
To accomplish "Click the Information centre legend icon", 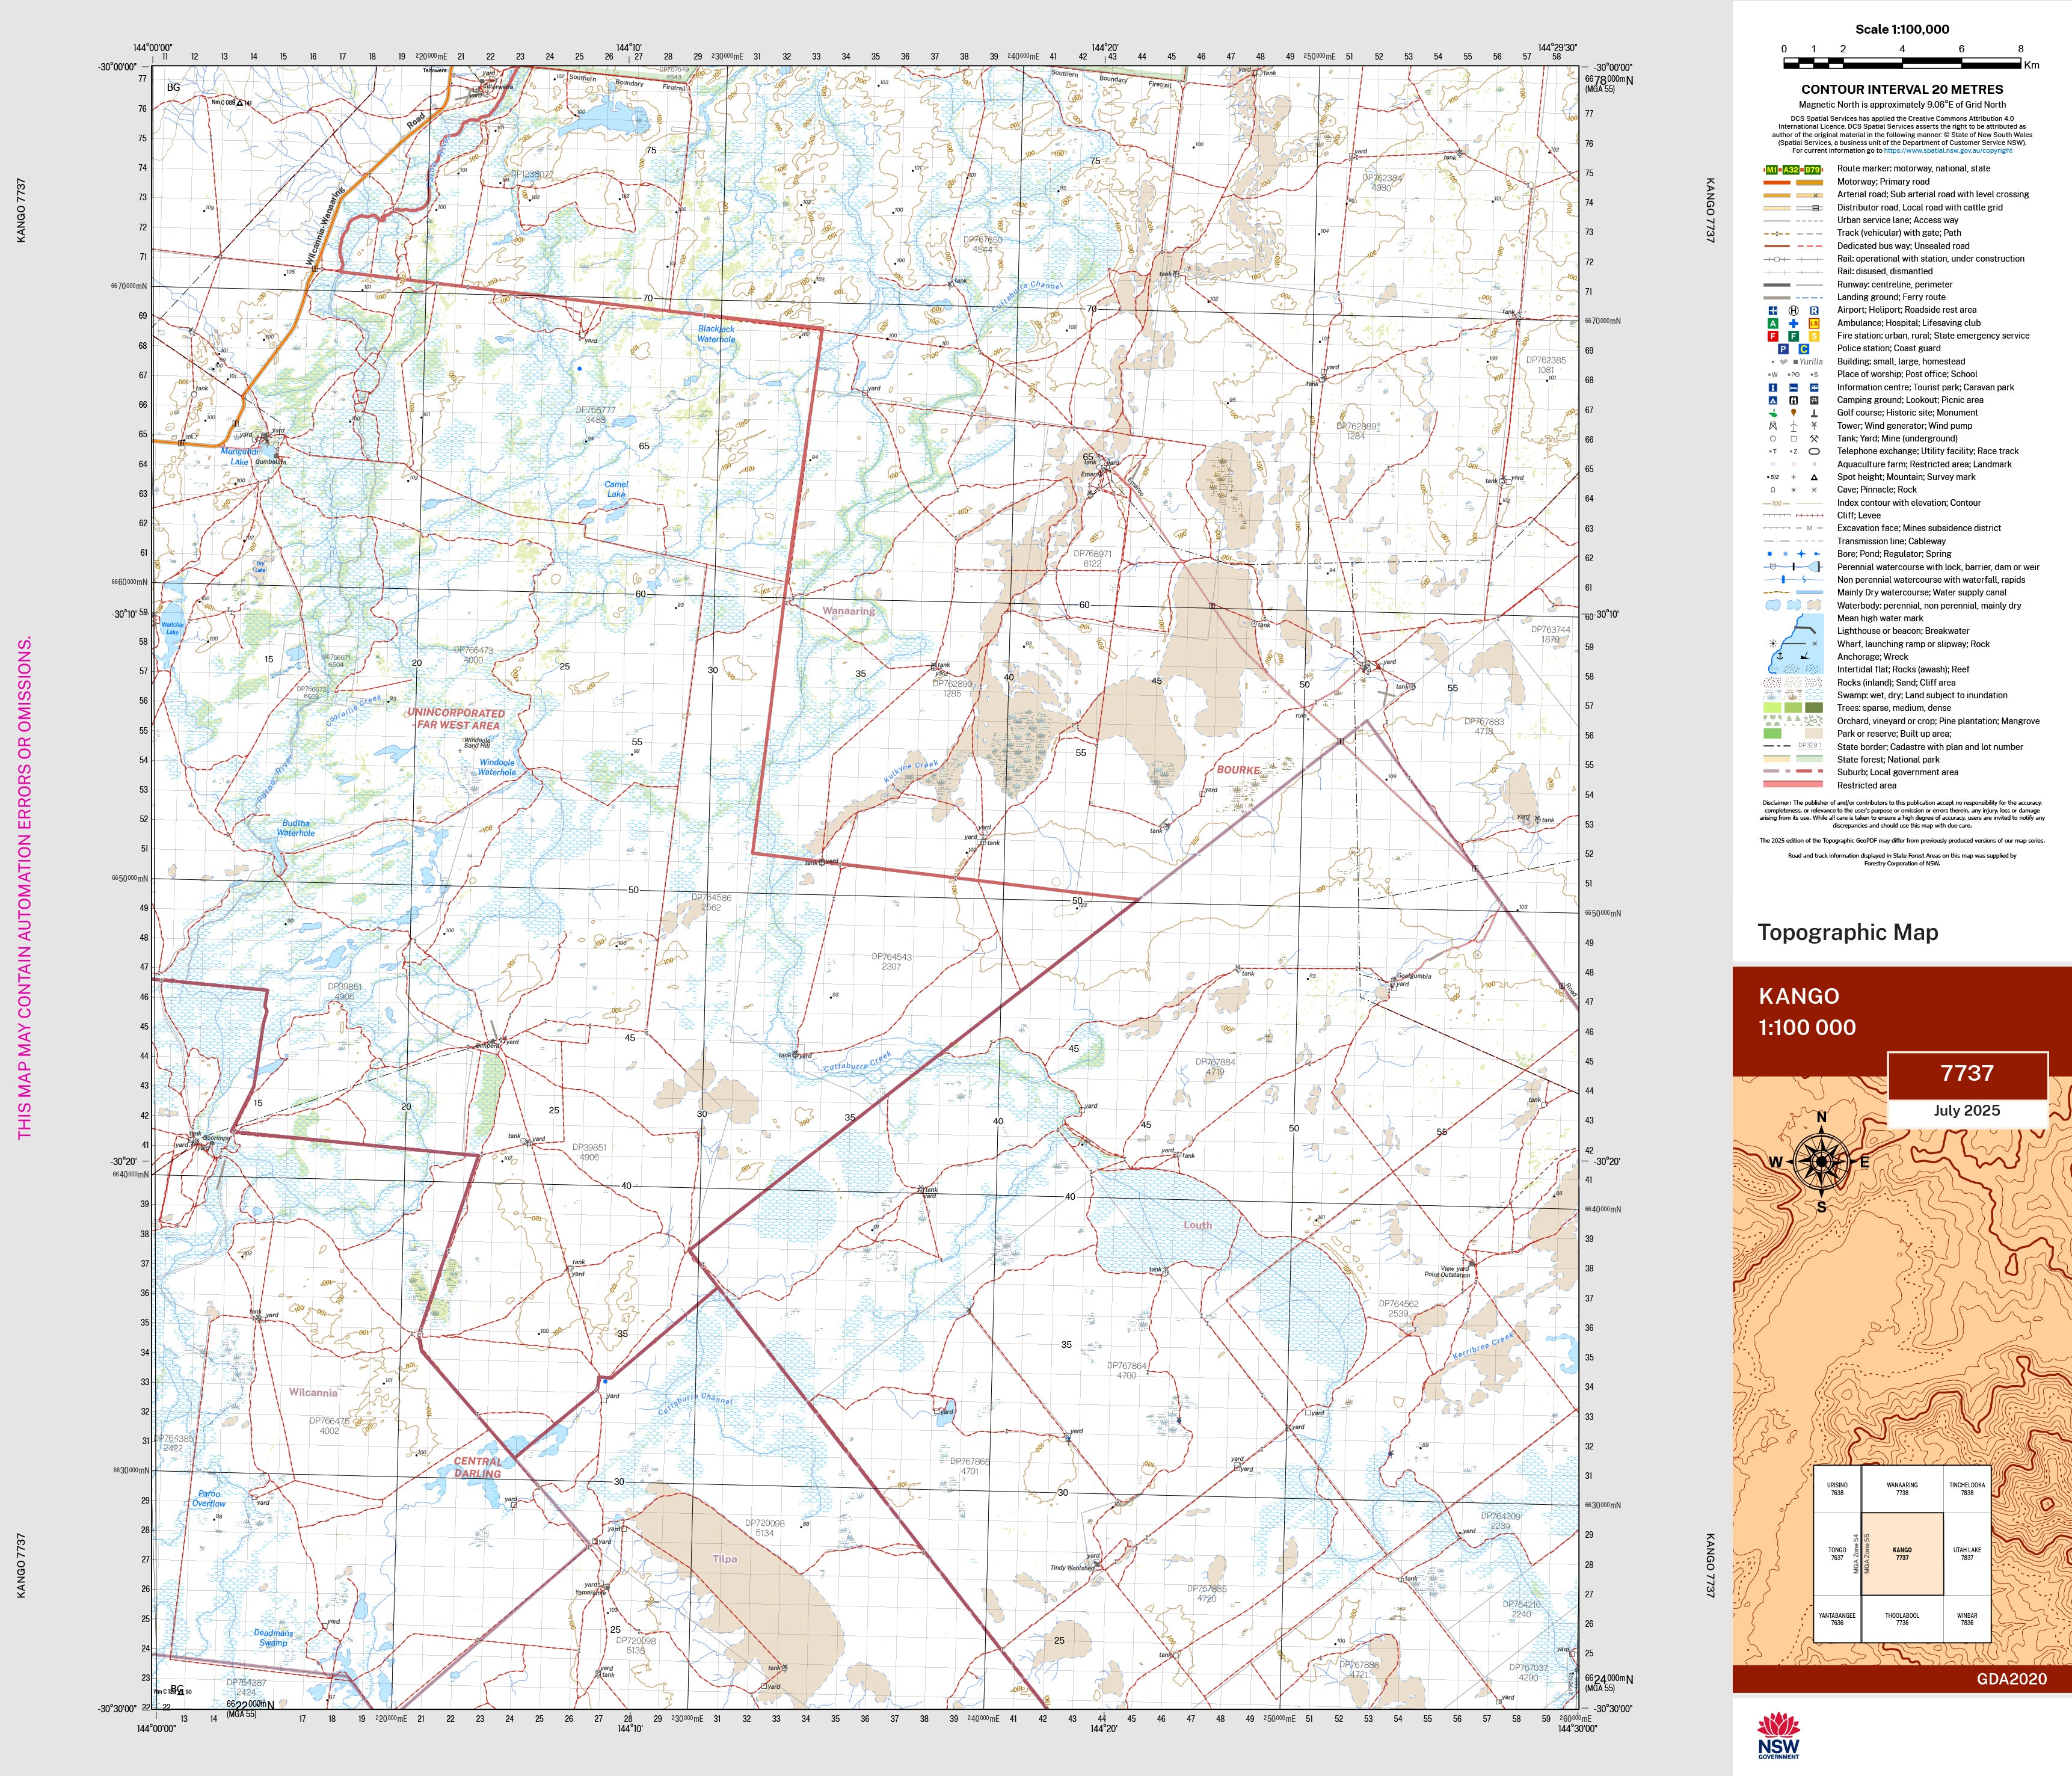I will pyautogui.click(x=1773, y=387).
